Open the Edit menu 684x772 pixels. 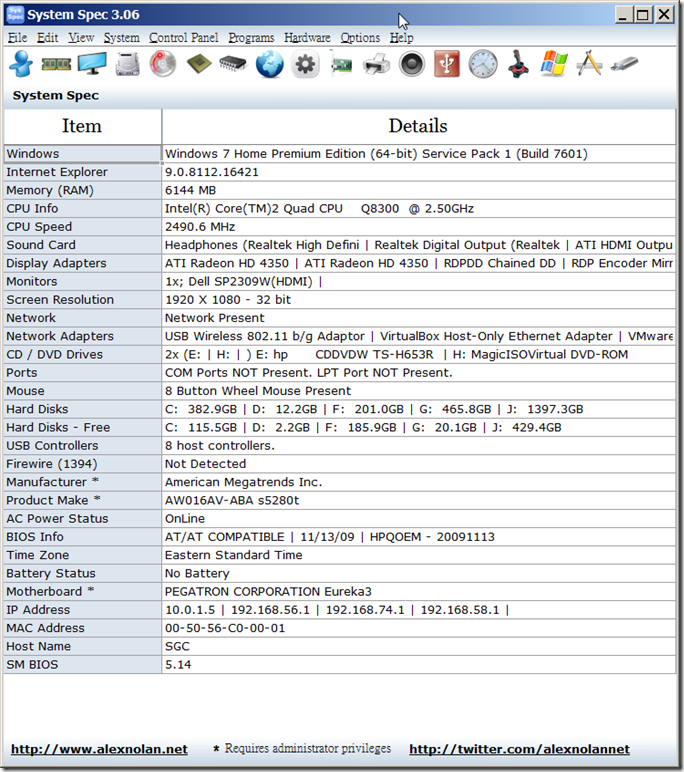point(47,38)
